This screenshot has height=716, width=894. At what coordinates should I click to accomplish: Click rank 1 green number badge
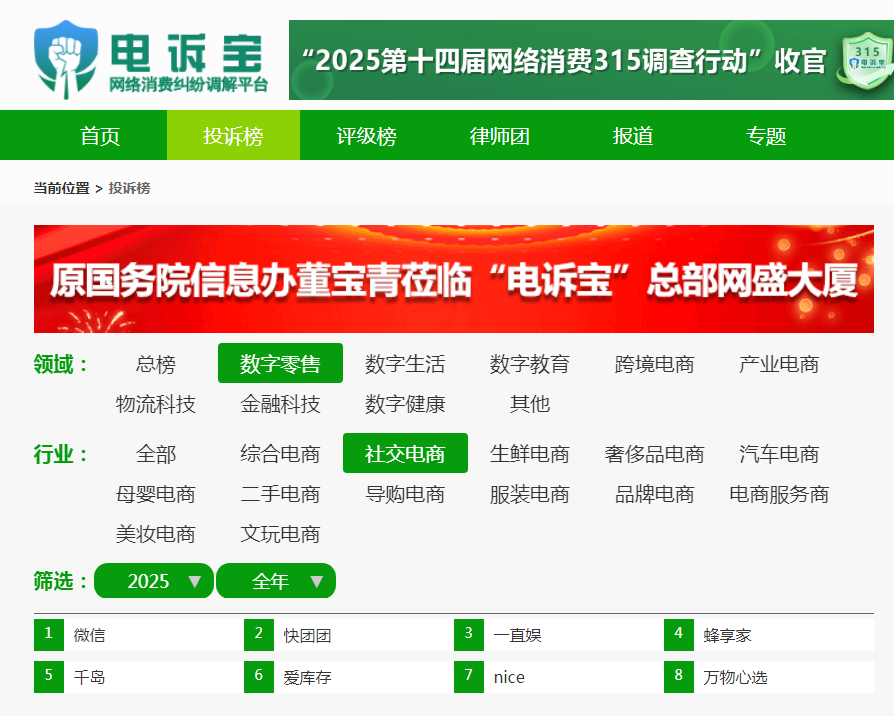pyautogui.click(x=48, y=635)
